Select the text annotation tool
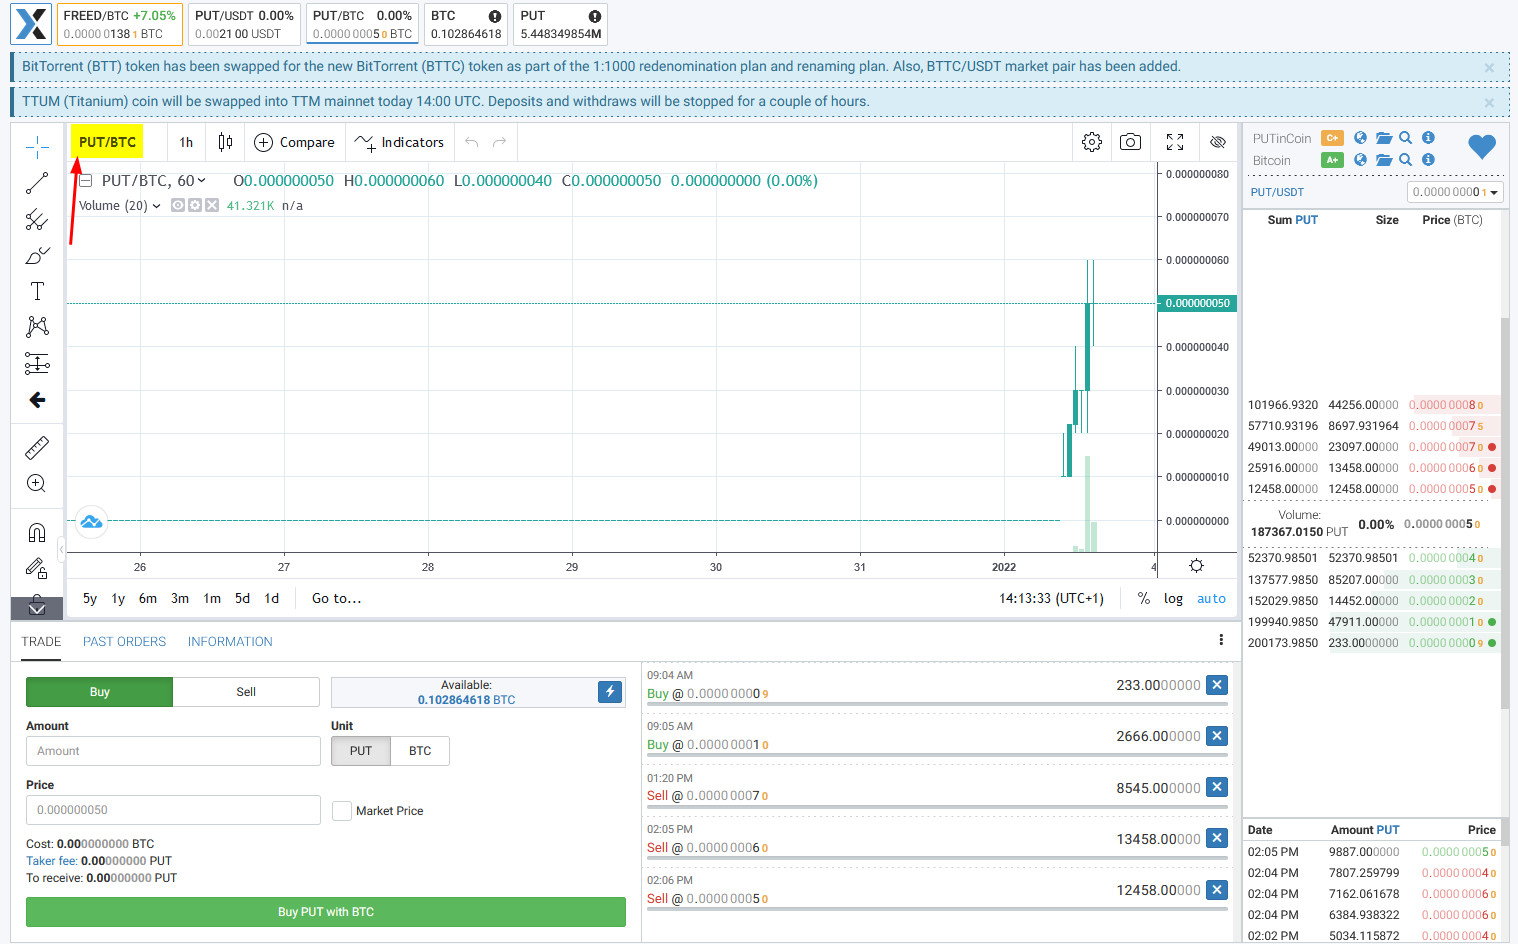Viewport: 1518px width, 944px height. pos(37,291)
